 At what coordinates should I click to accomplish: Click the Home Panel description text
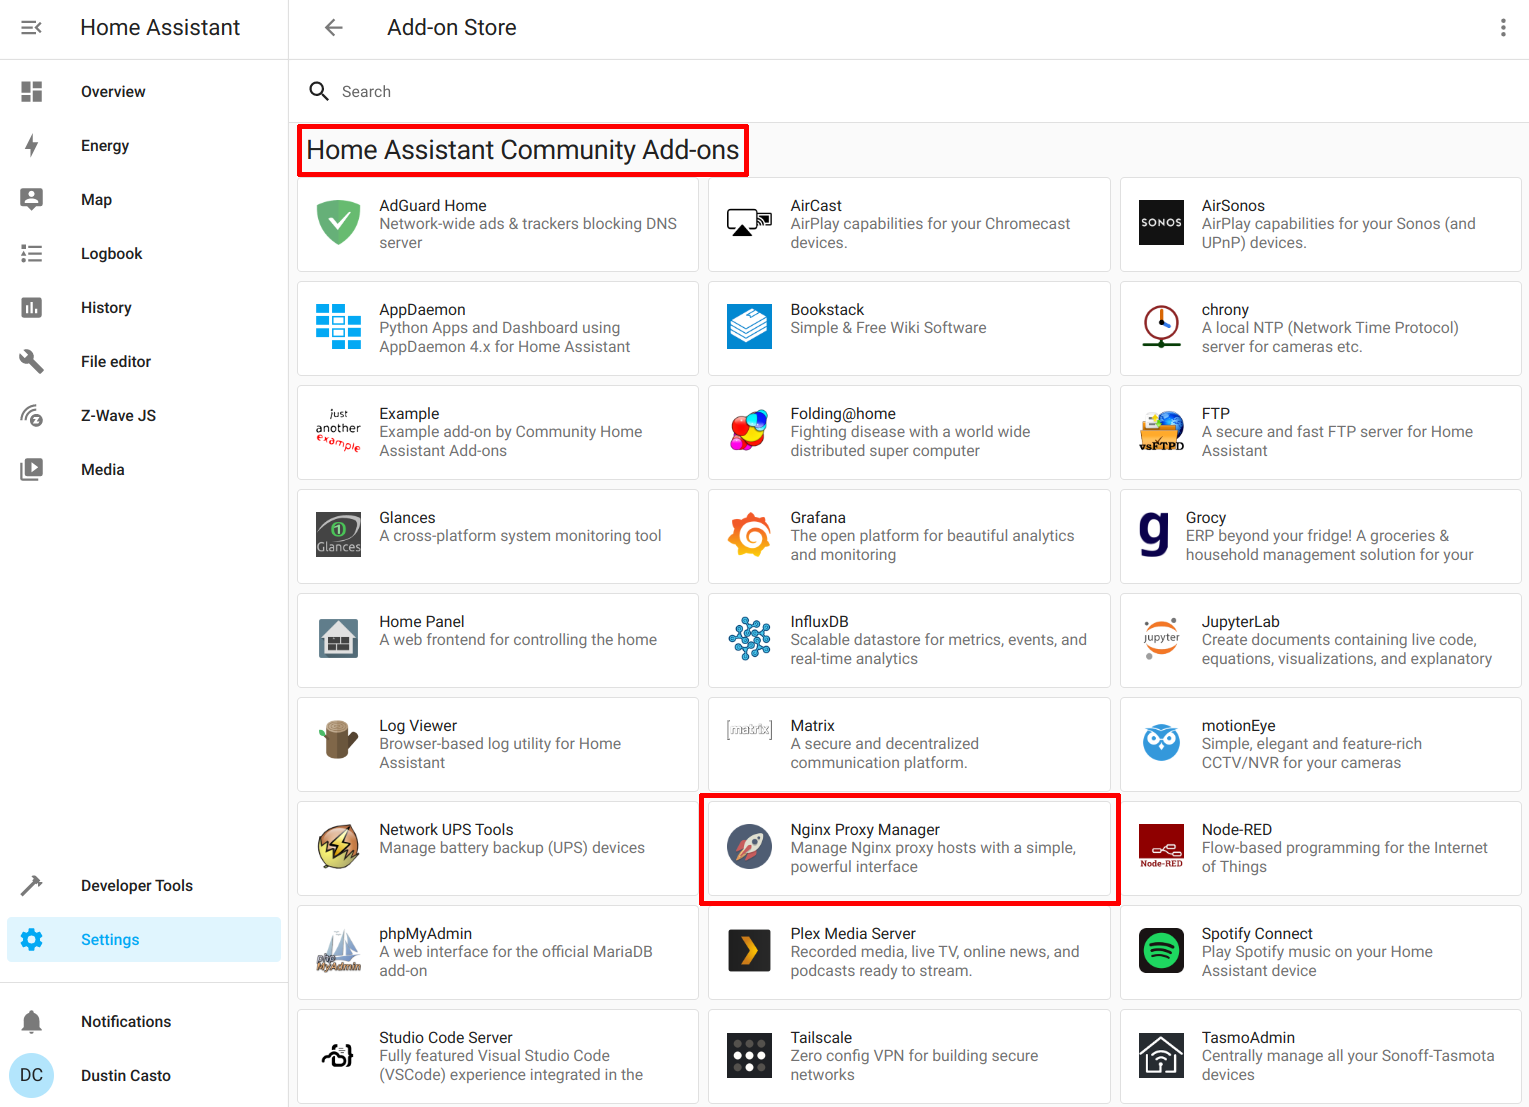(x=518, y=640)
